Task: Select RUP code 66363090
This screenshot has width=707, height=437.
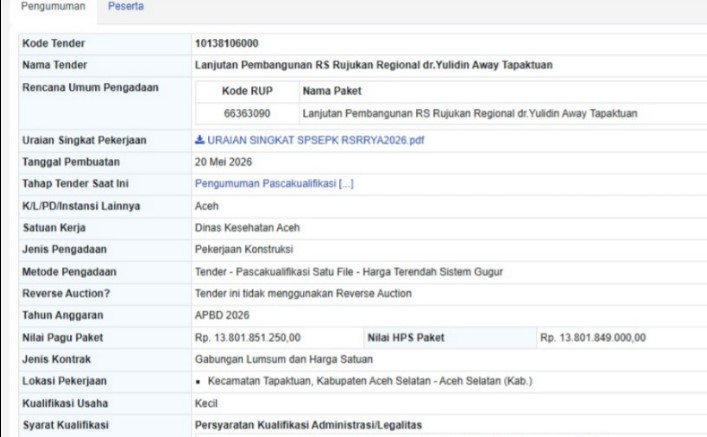Action: [x=247, y=113]
